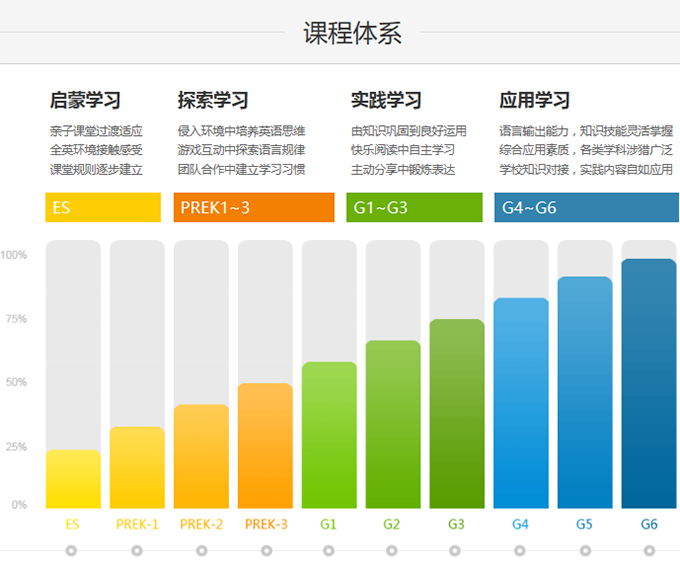Select the dot below PREK-1

click(137, 550)
